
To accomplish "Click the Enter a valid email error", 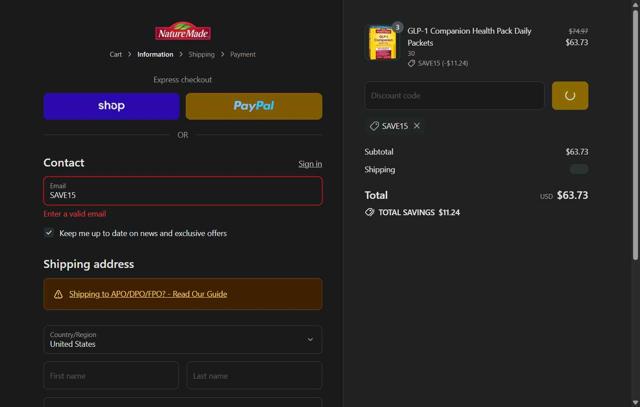I will point(75,214).
